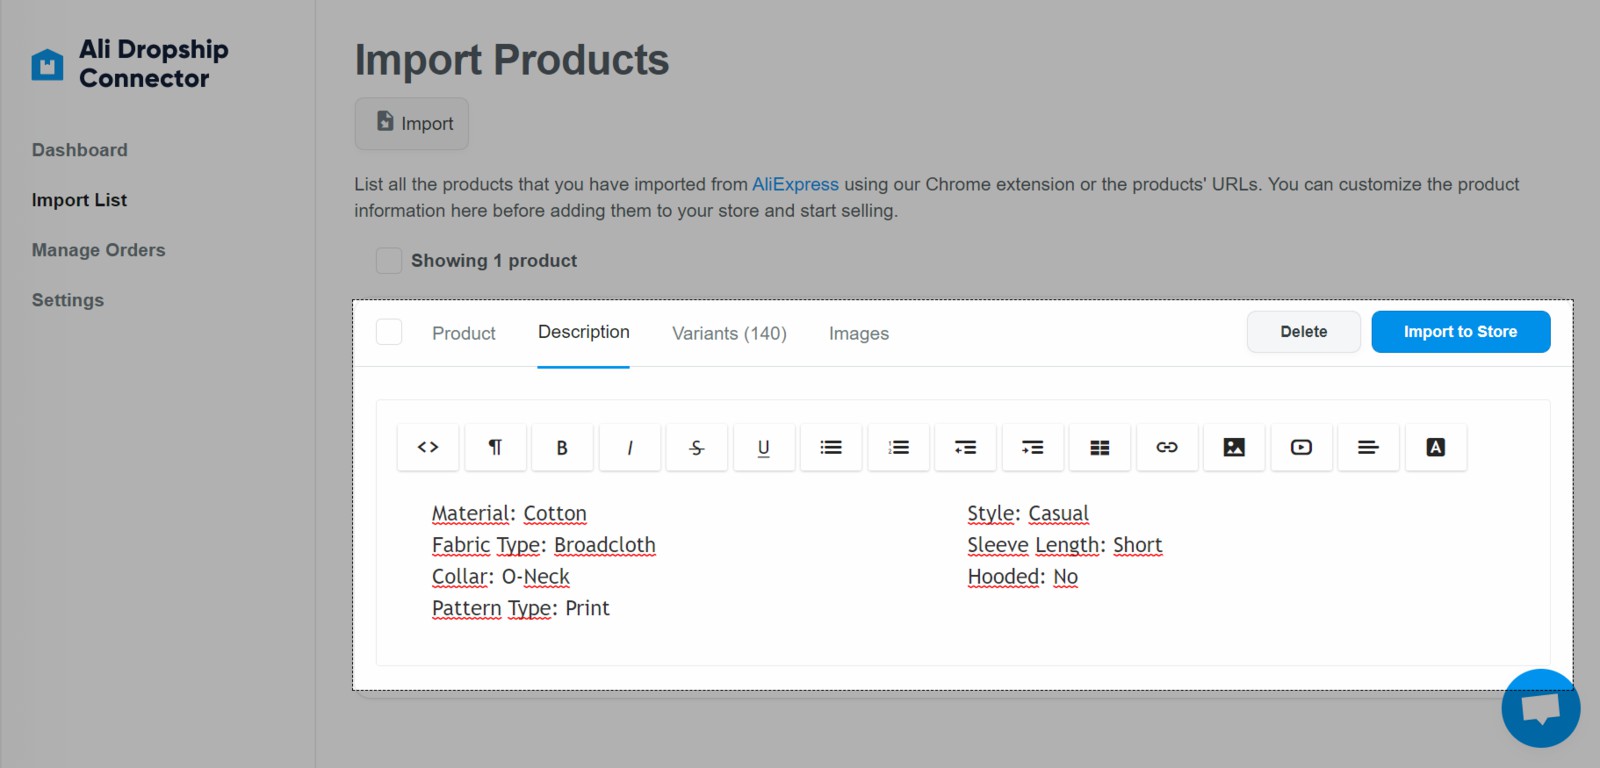The height and width of the screenshot is (768, 1600).
Task: Apply strikethrough formatting
Action: click(697, 447)
